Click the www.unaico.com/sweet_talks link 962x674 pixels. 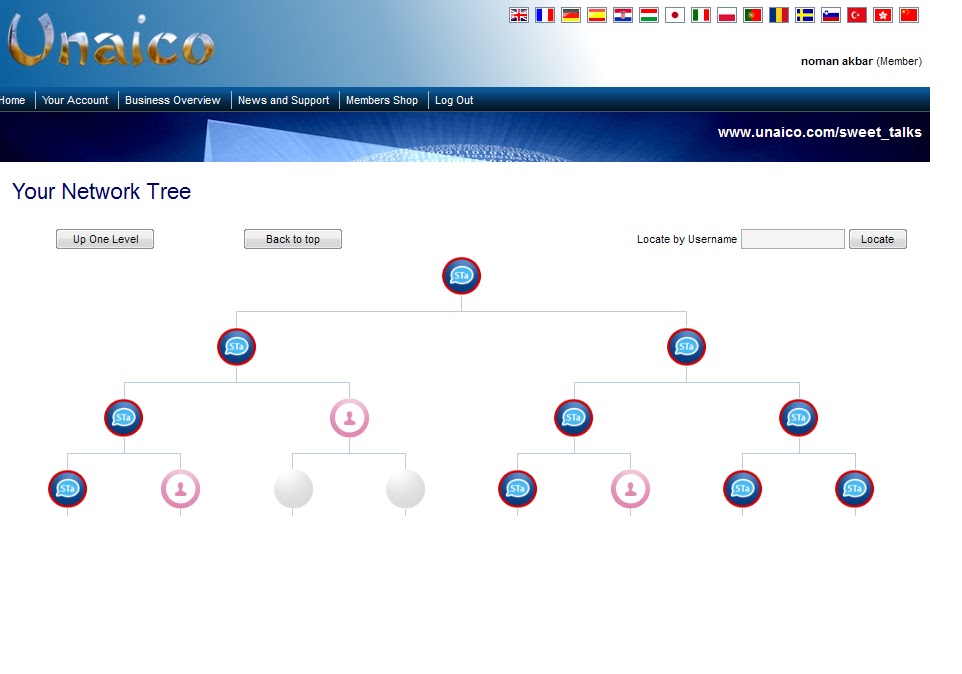click(x=820, y=132)
